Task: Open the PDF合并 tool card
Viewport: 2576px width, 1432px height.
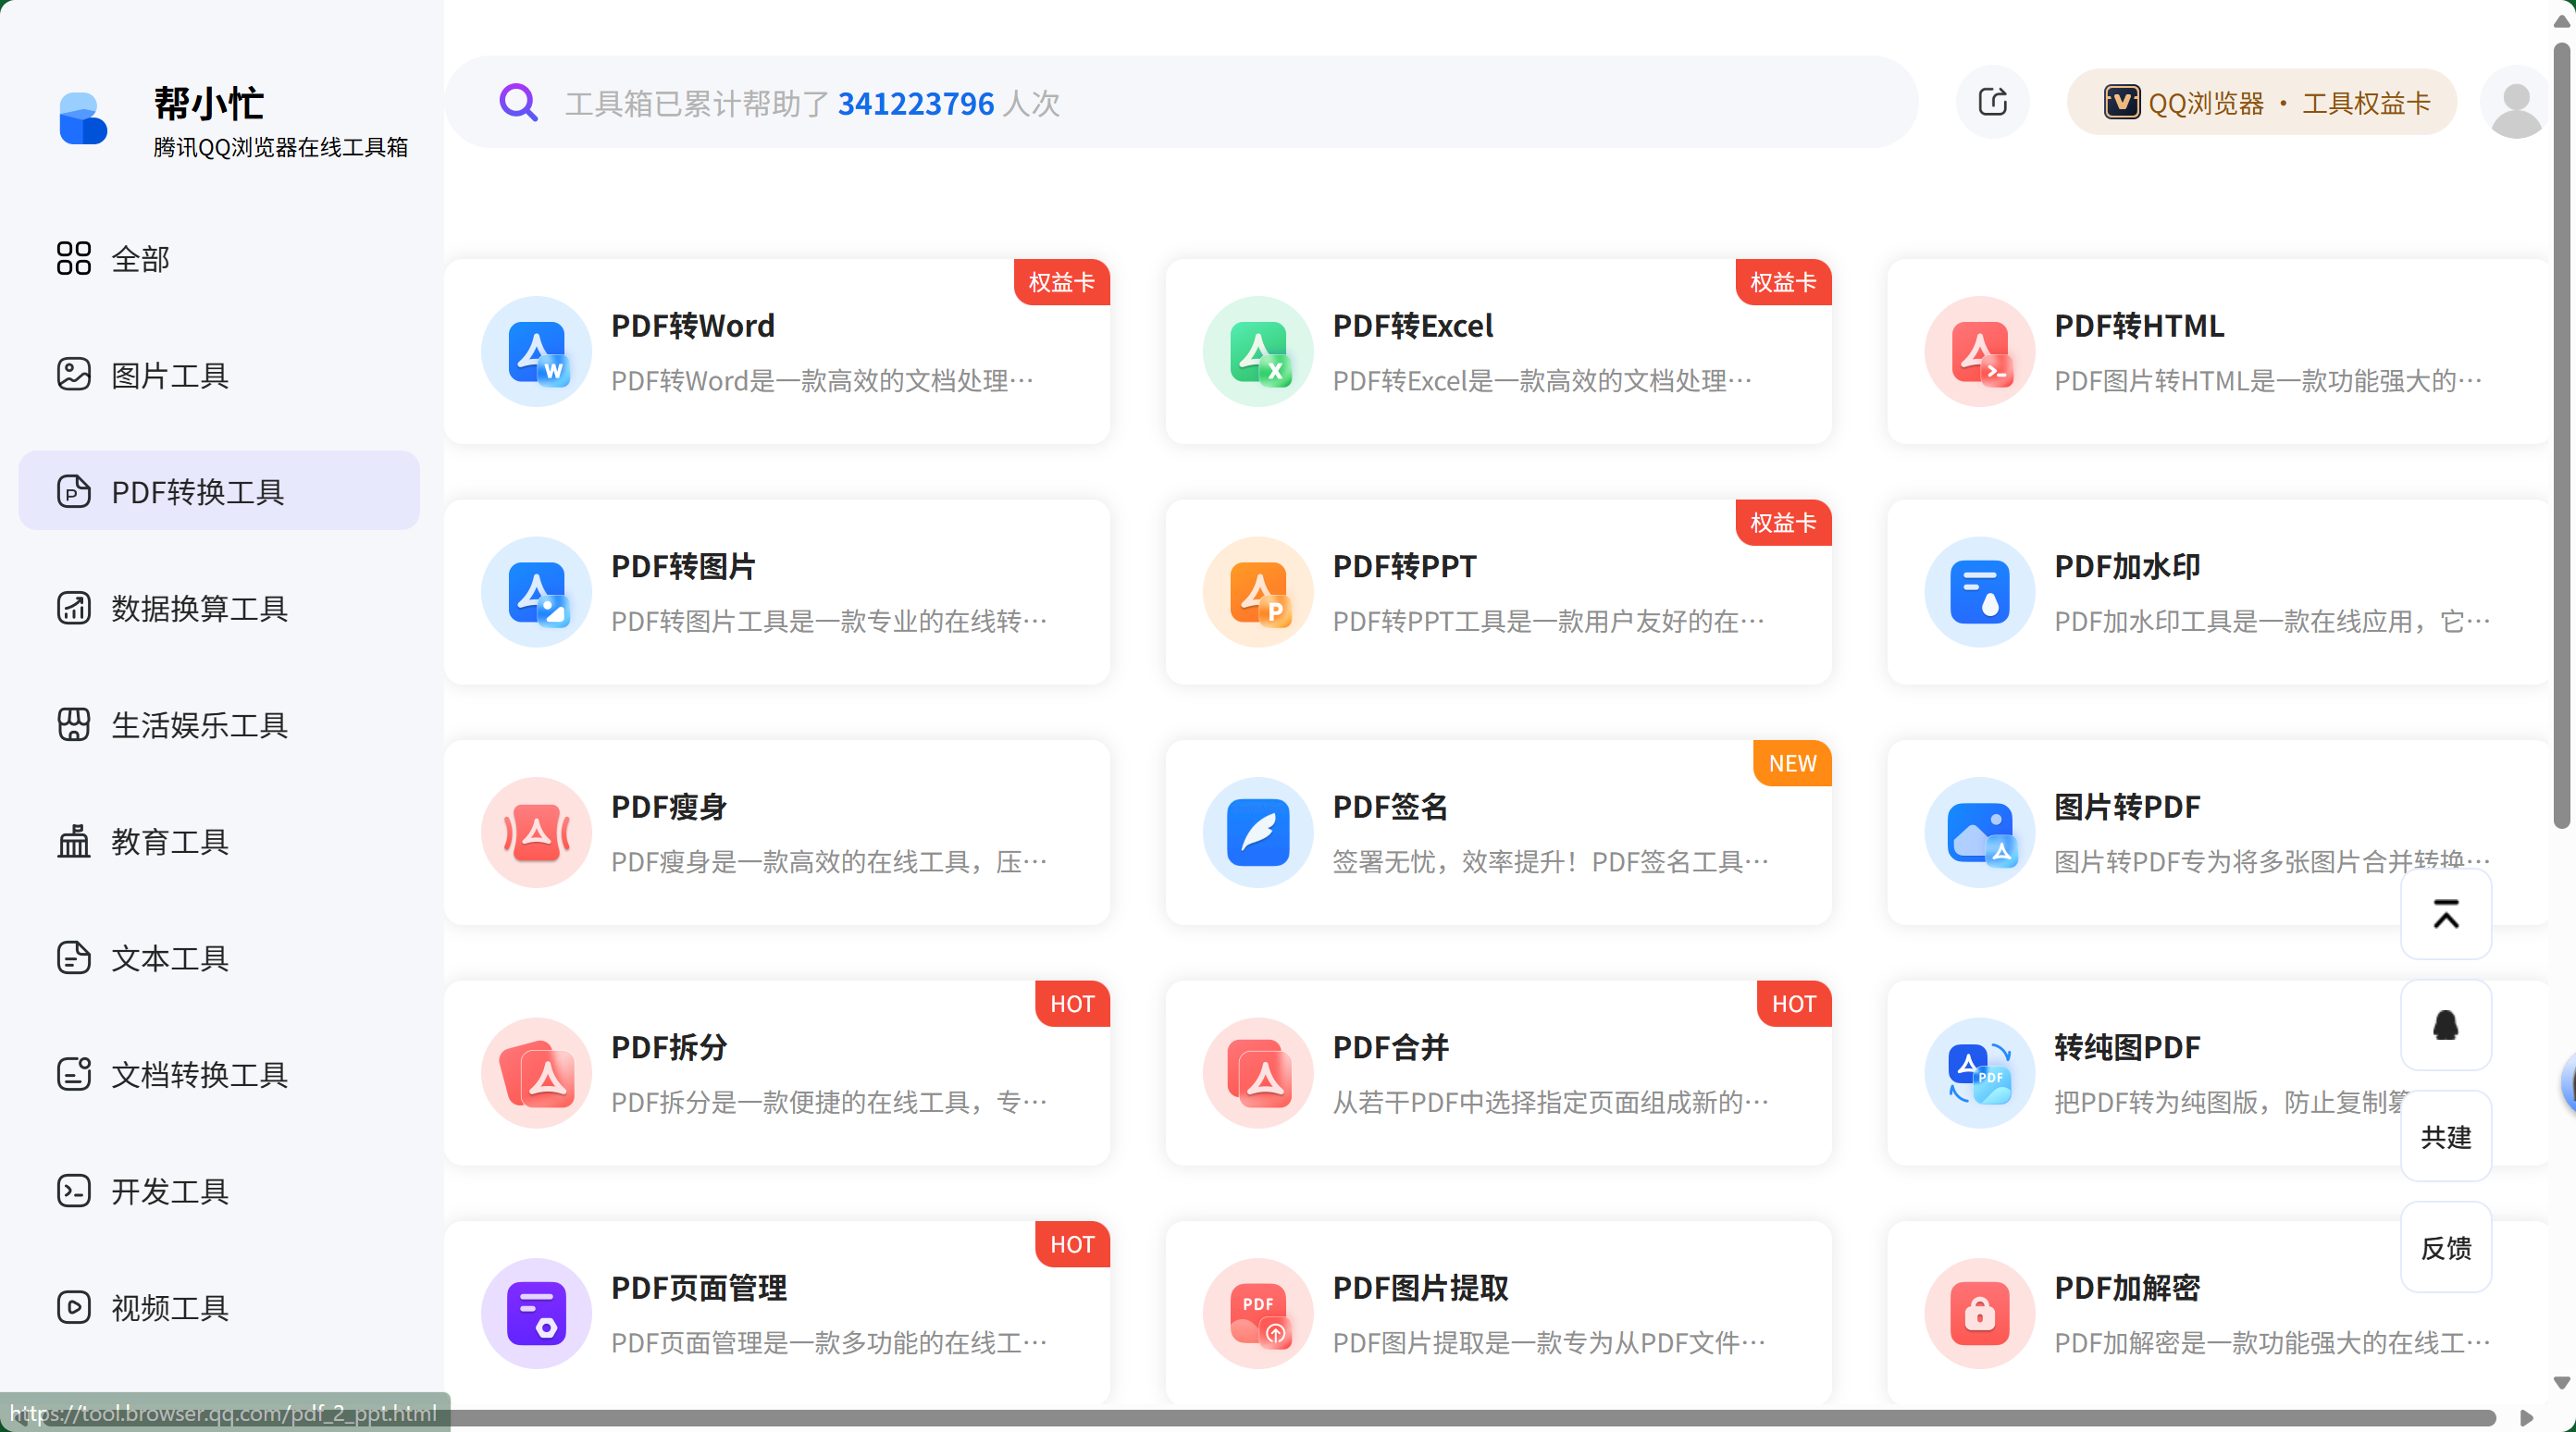Action: point(1497,1073)
